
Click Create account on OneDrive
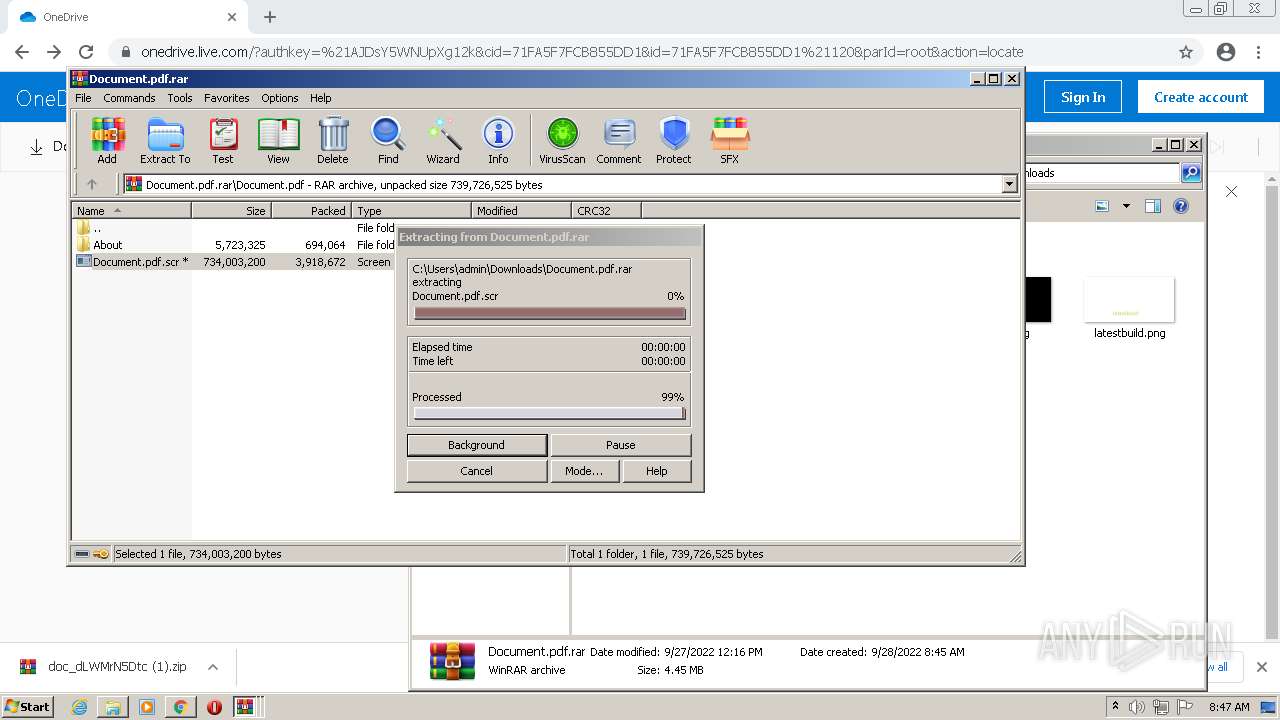tap(1200, 97)
